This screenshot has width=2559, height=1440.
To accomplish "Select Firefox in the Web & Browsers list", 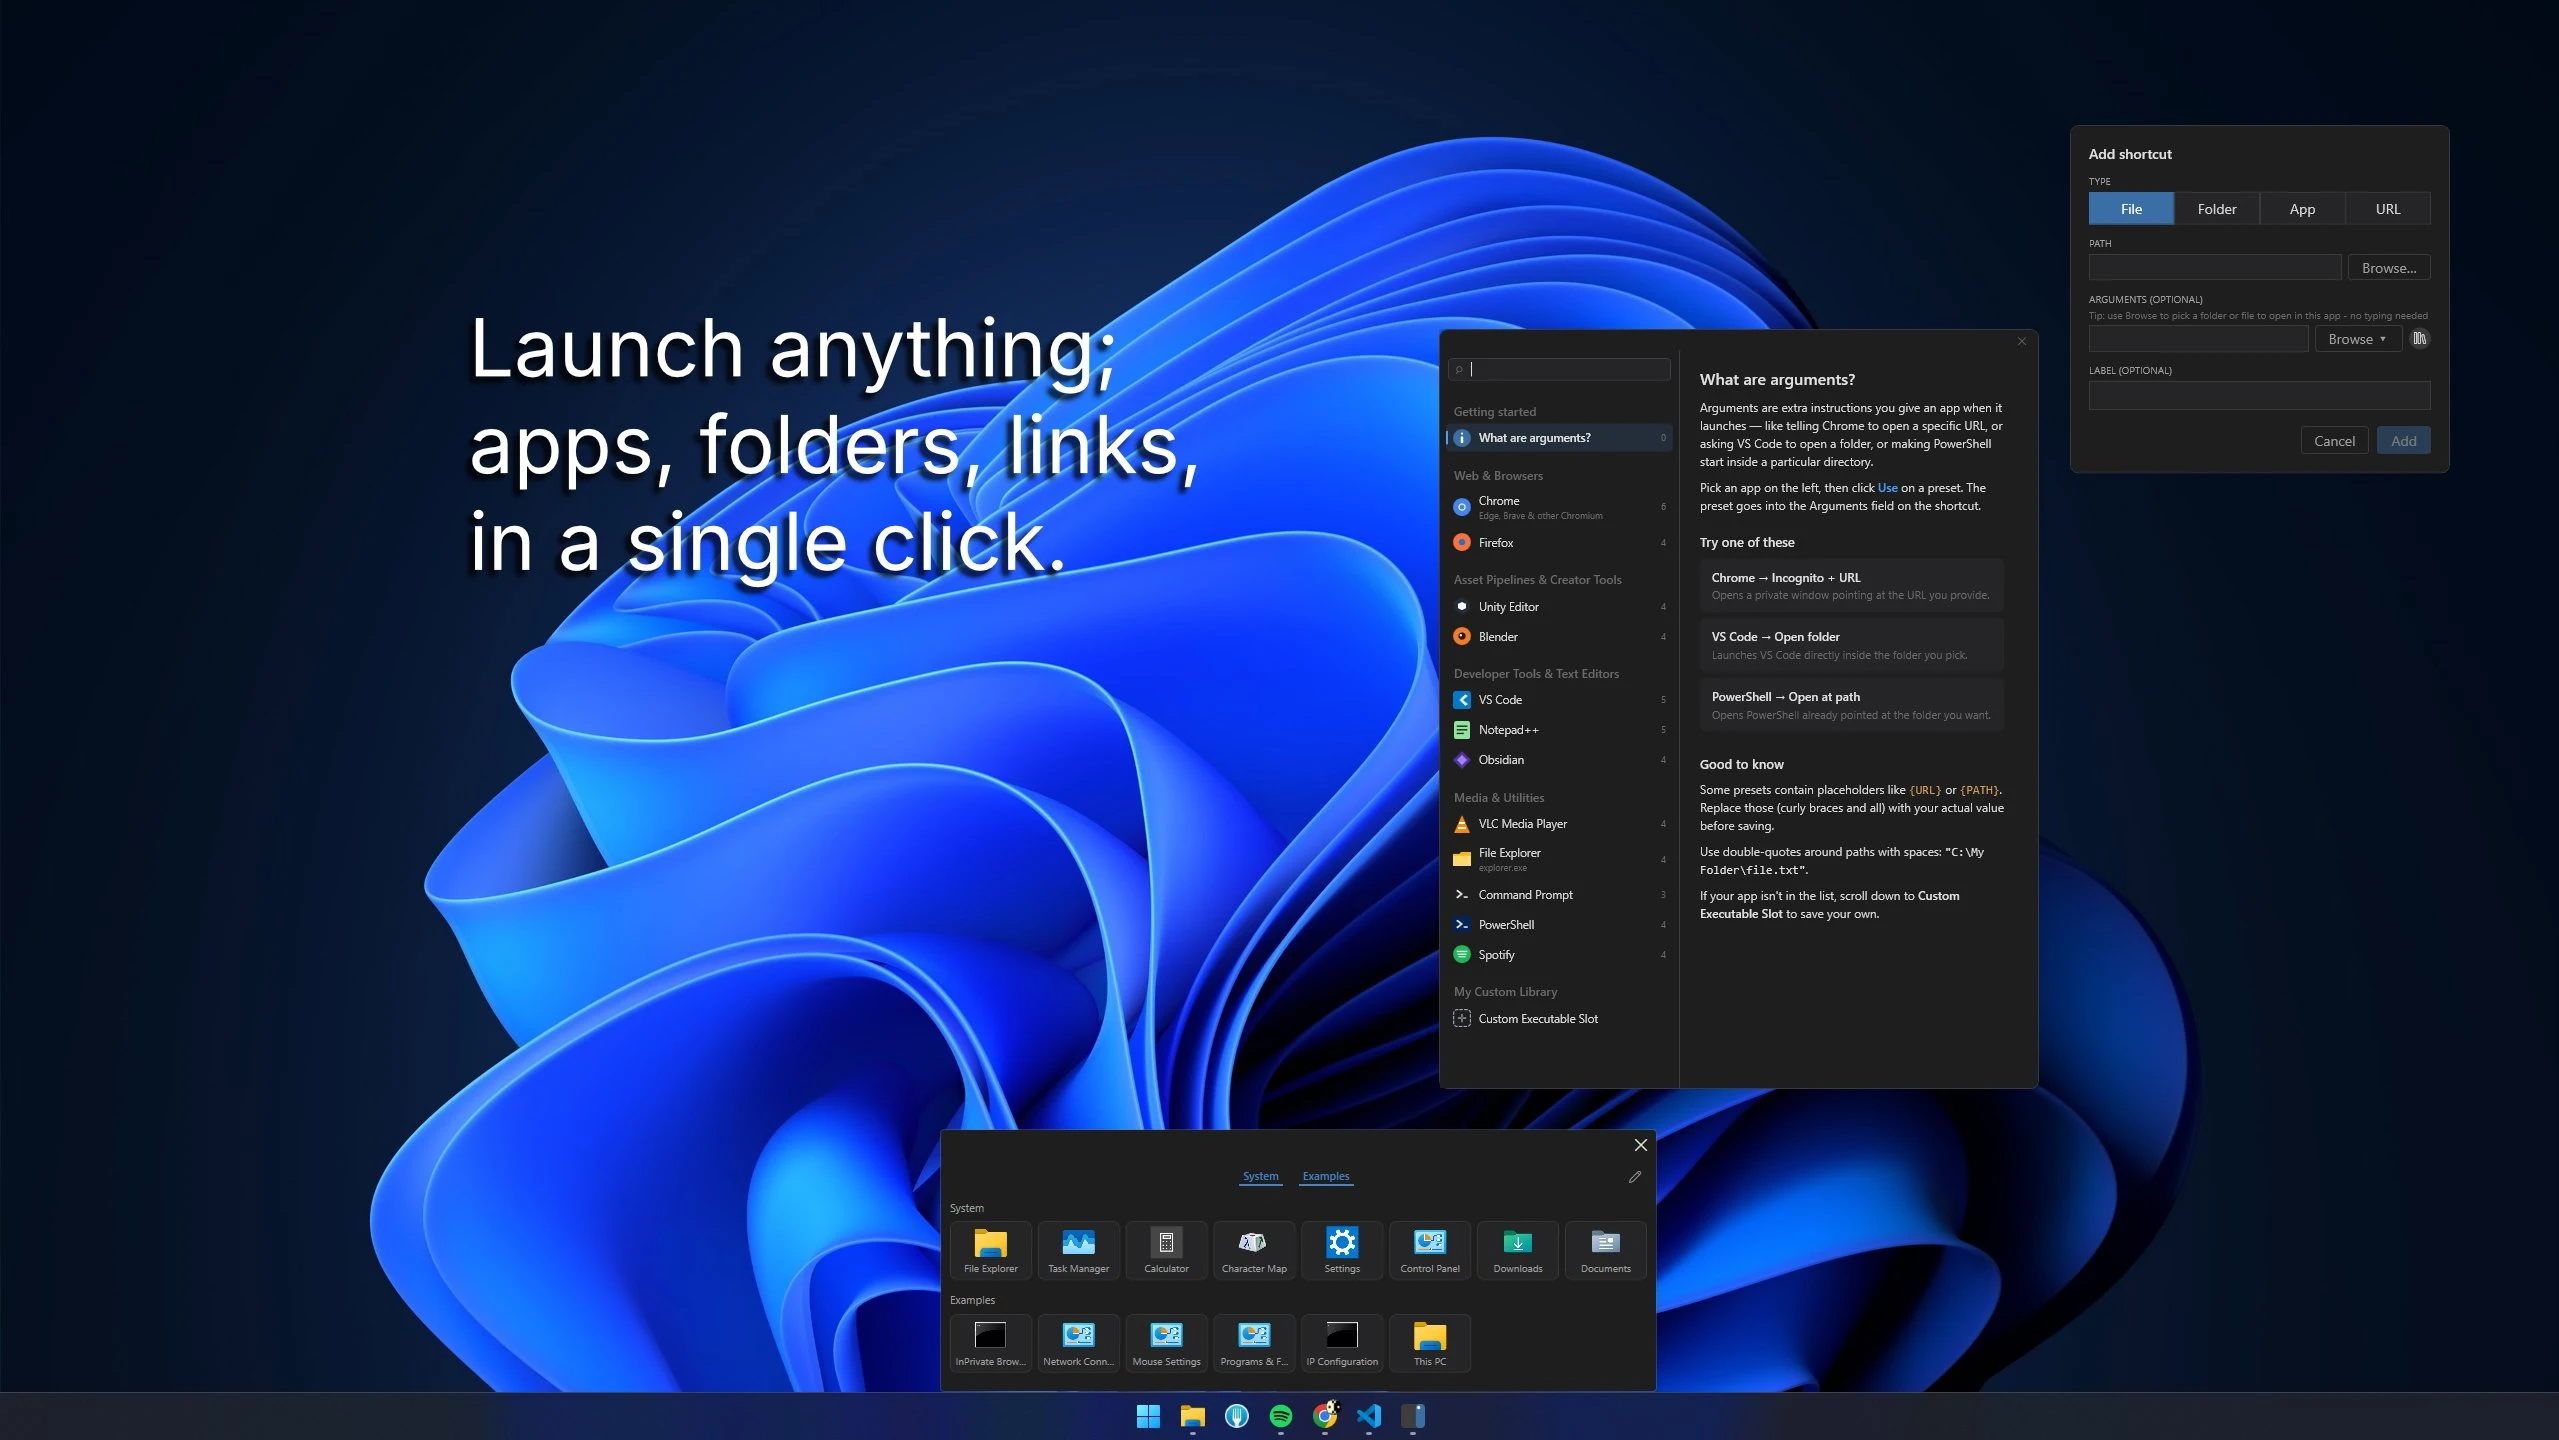I will coord(1559,543).
